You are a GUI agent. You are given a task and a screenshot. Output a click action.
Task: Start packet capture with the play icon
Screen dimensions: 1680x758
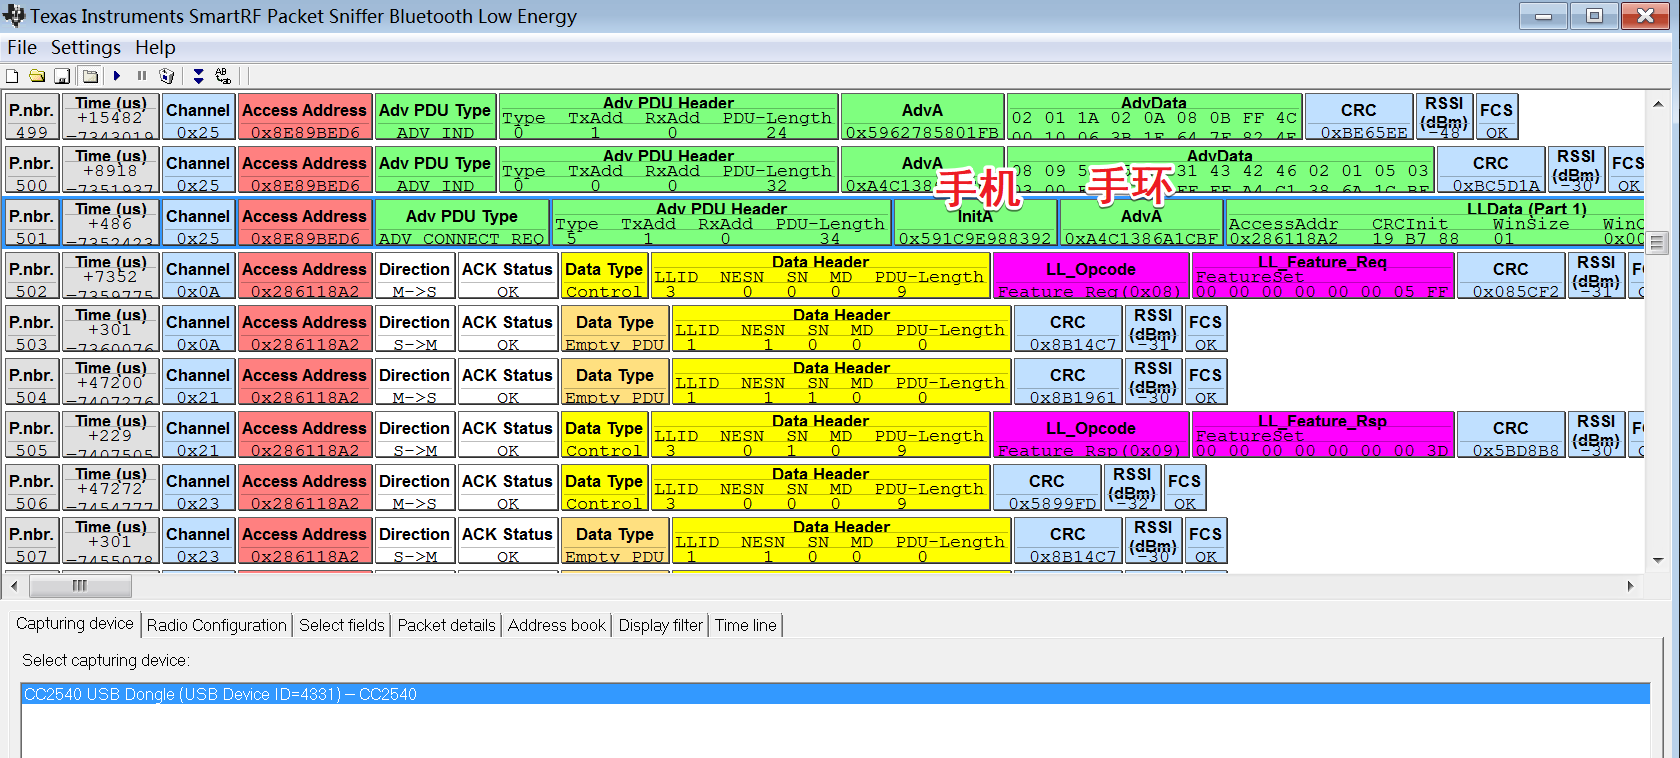[x=117, y=76]
